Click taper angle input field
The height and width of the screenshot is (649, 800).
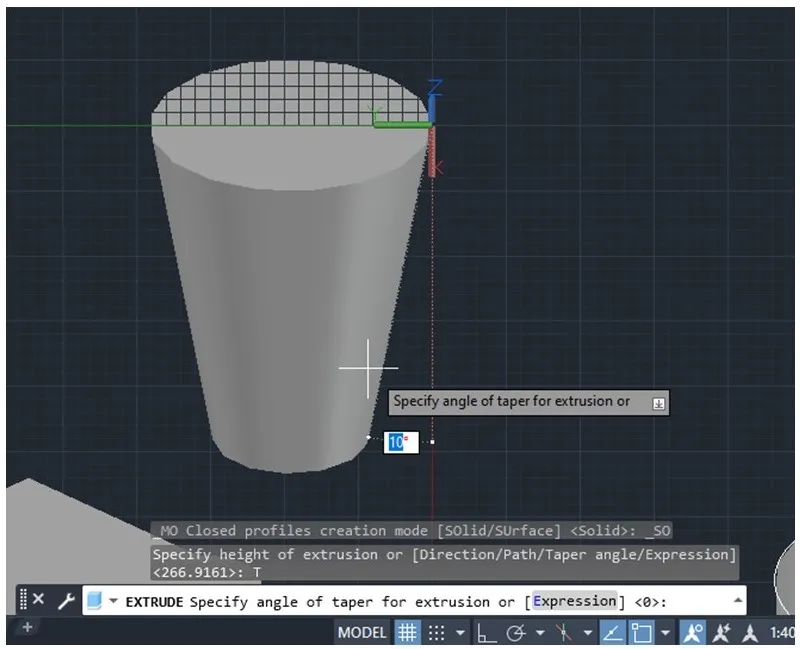400,442
